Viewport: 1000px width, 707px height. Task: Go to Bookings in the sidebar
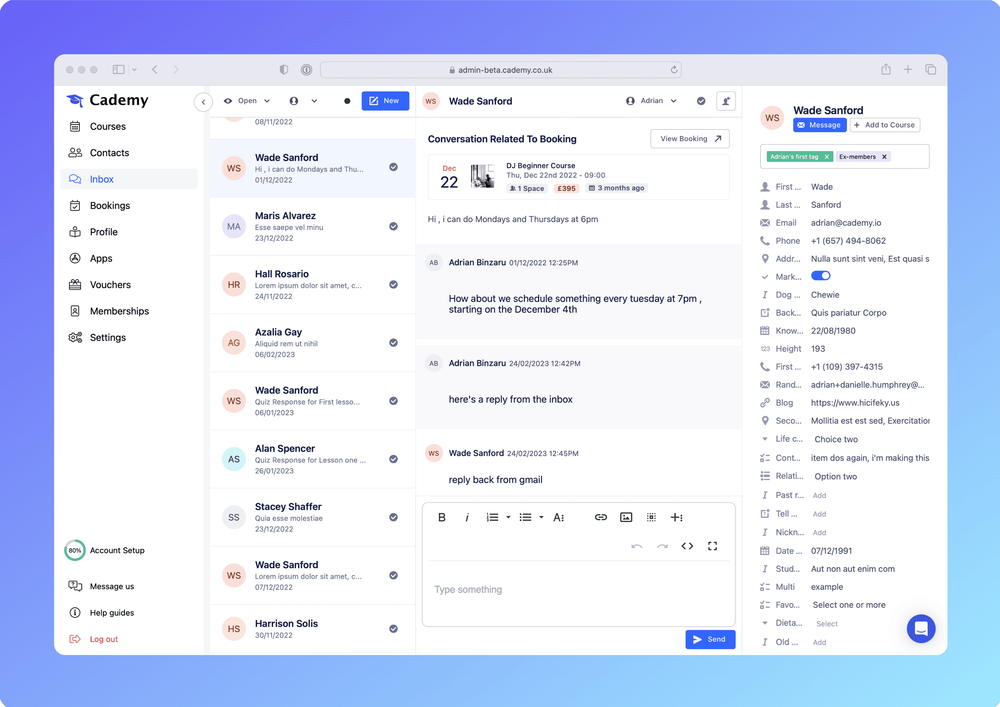pyautogui.click(x=109, y=206)
